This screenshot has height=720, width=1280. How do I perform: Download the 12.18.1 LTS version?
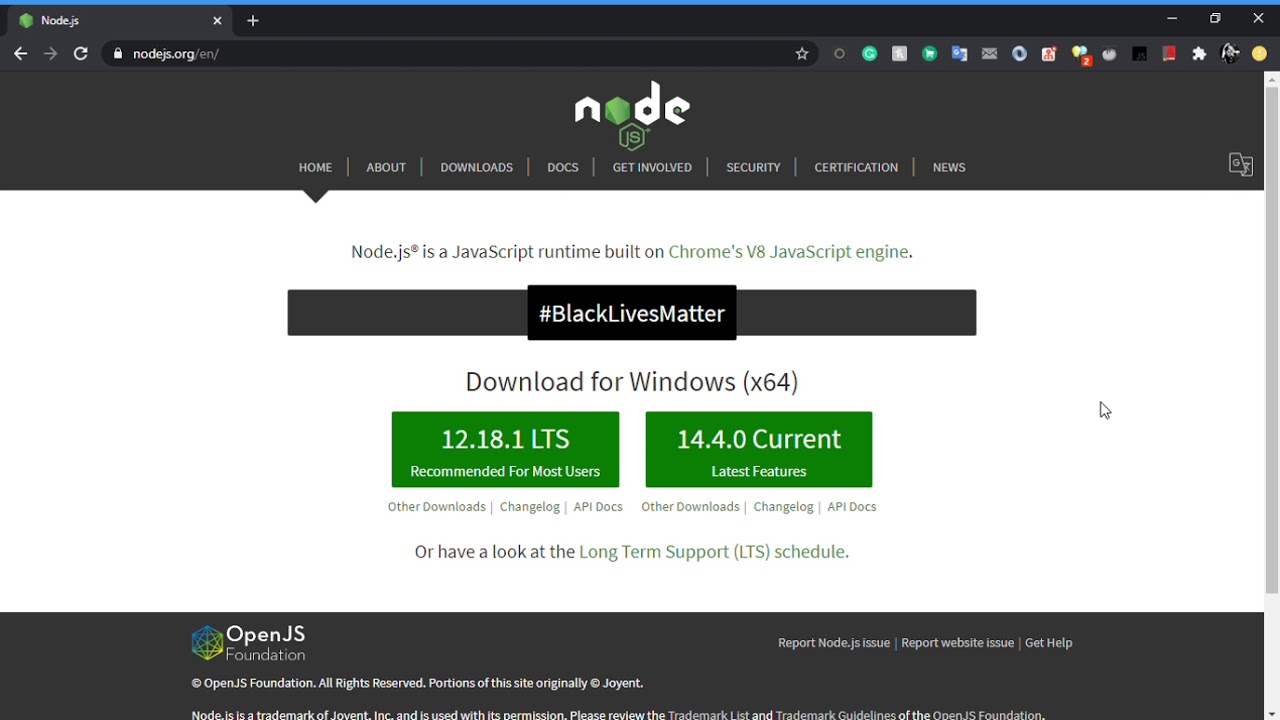click(x=505, y=450)
